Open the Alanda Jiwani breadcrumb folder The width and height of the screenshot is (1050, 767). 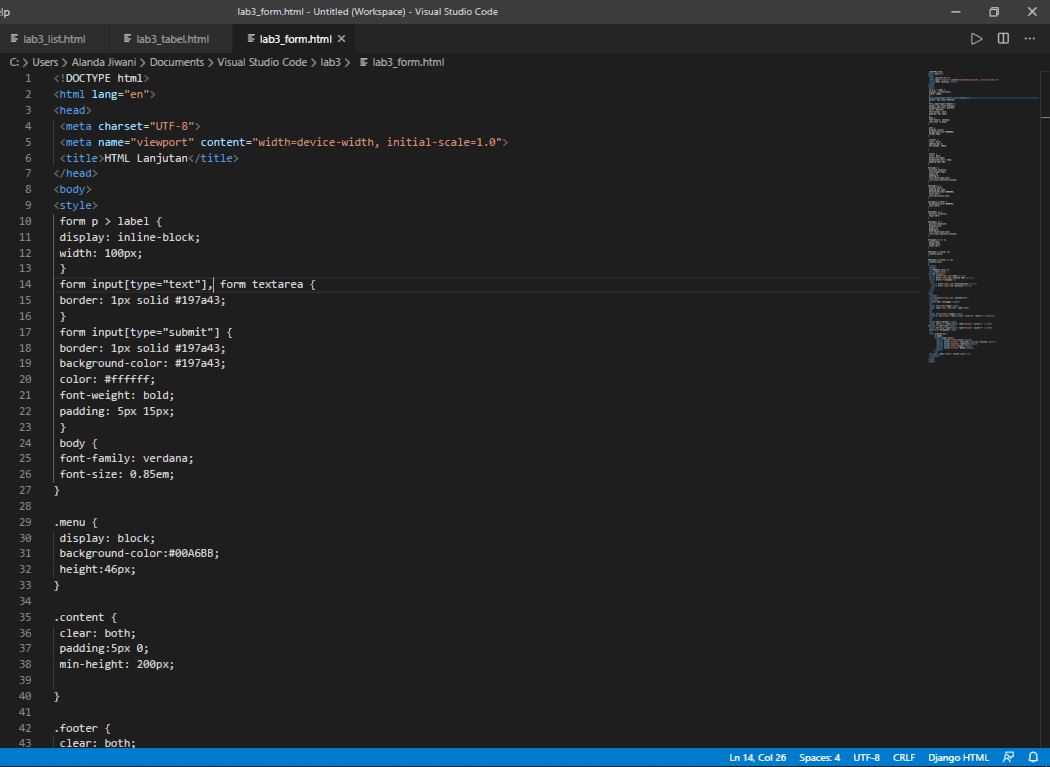tap(104, 62)
